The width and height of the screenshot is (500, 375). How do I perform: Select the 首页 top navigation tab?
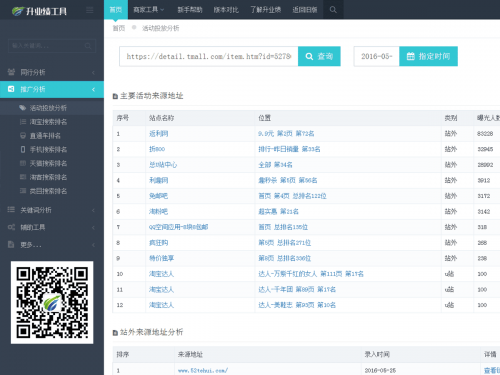(116, 10)
